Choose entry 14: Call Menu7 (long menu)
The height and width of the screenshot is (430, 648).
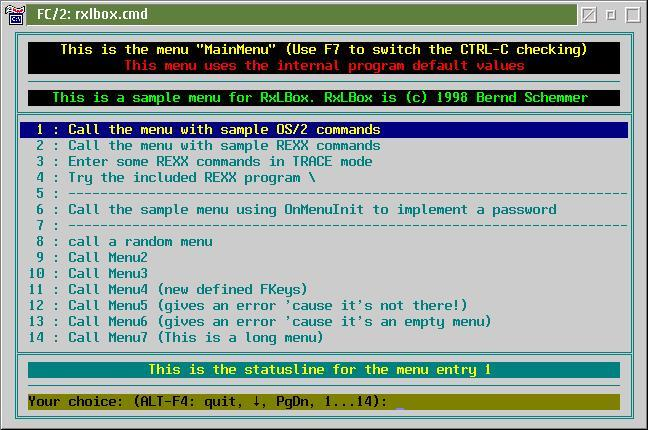(324, 337)
